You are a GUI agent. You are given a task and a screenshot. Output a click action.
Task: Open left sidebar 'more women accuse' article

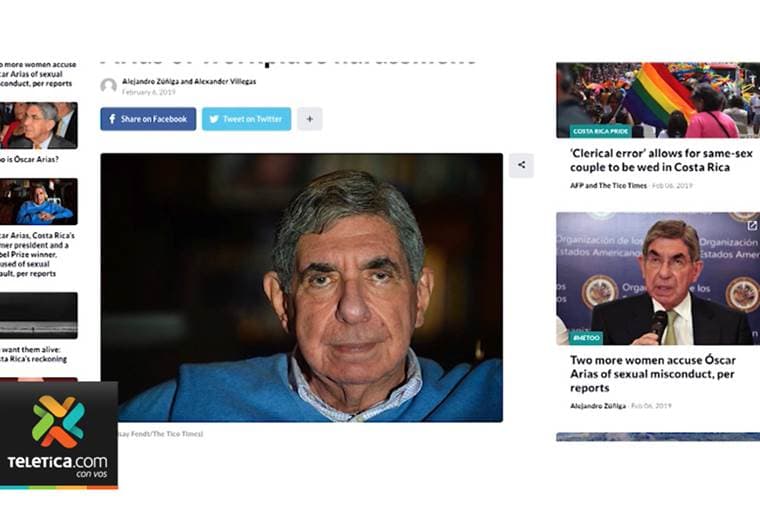(x=38, y=74)
